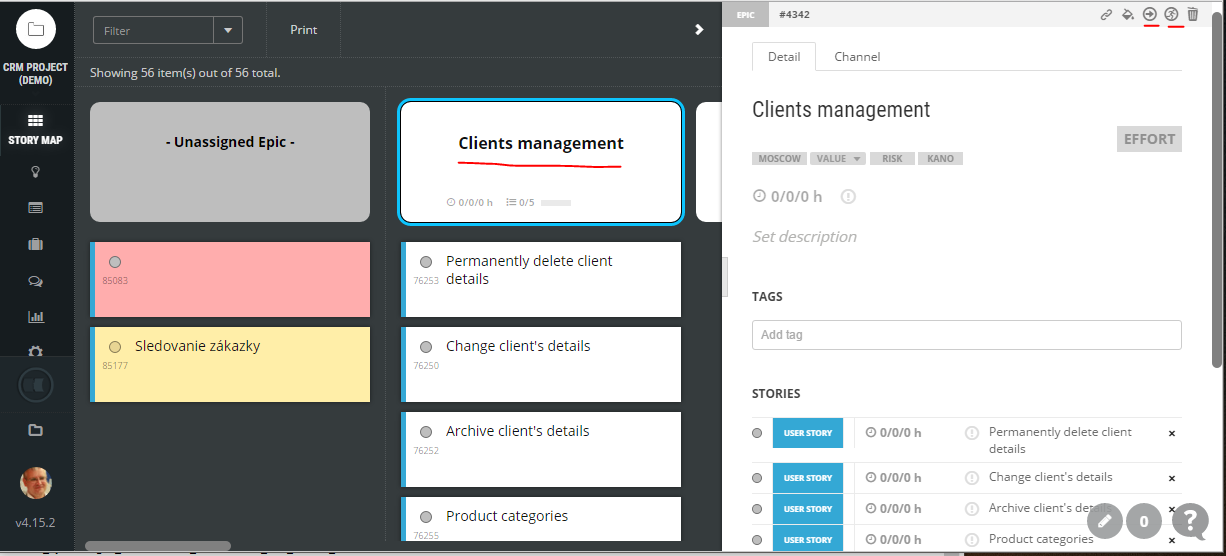
Task: Toggle status circle on Change client's details card
Action: pos(426,347)
